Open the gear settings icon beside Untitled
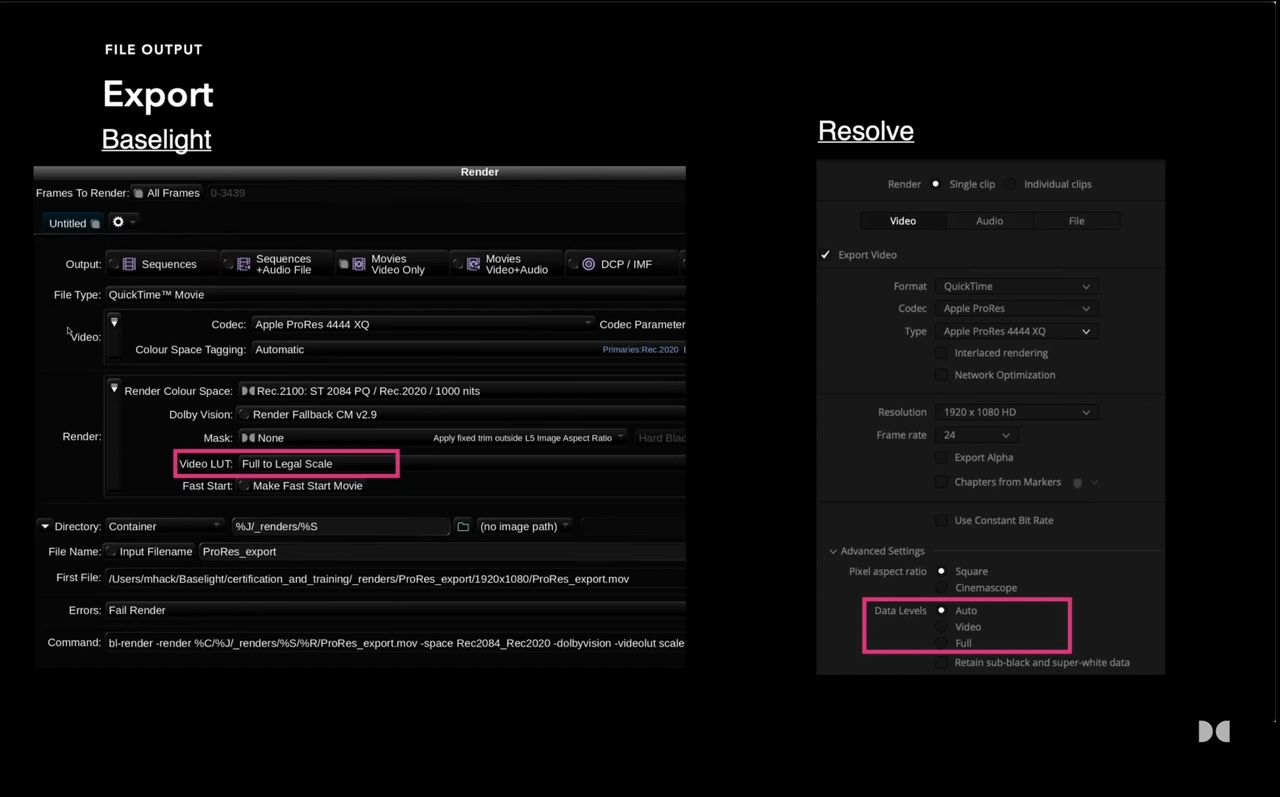The height and width of the screenshot is (797, 1280). [118, 222]
